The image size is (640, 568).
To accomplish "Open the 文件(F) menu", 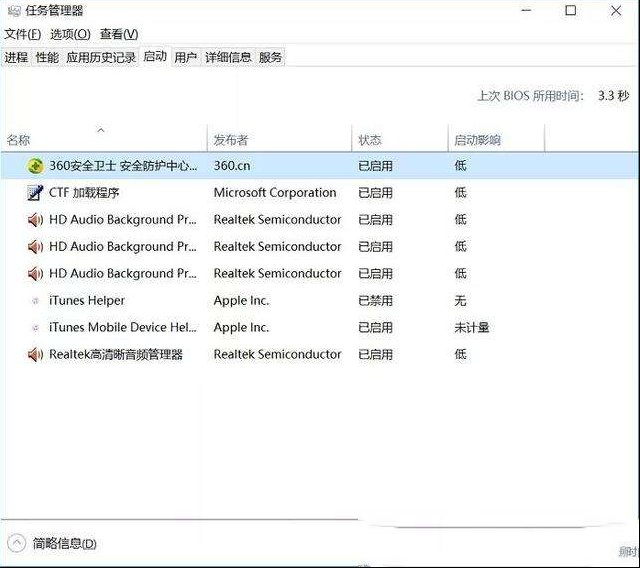I will [22, 34].
